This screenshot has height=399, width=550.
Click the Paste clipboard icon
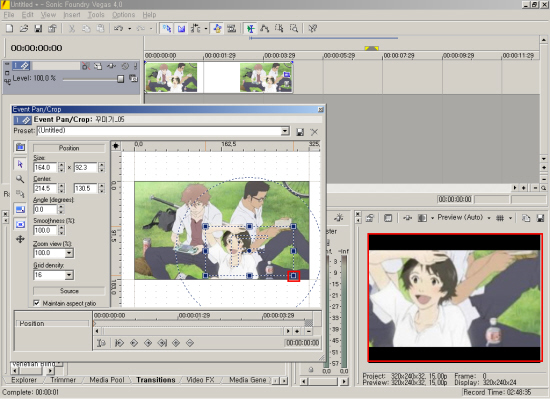100,28
